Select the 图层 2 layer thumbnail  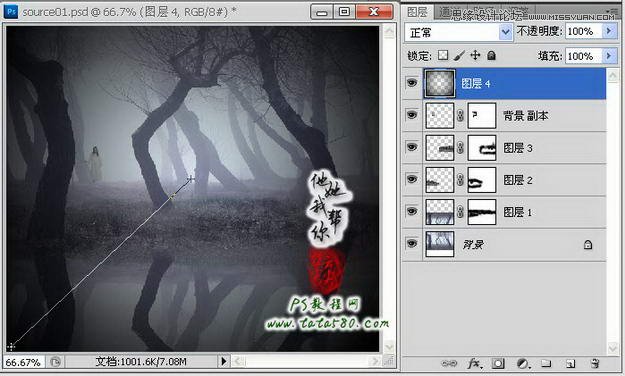click(x=440, y=180)
